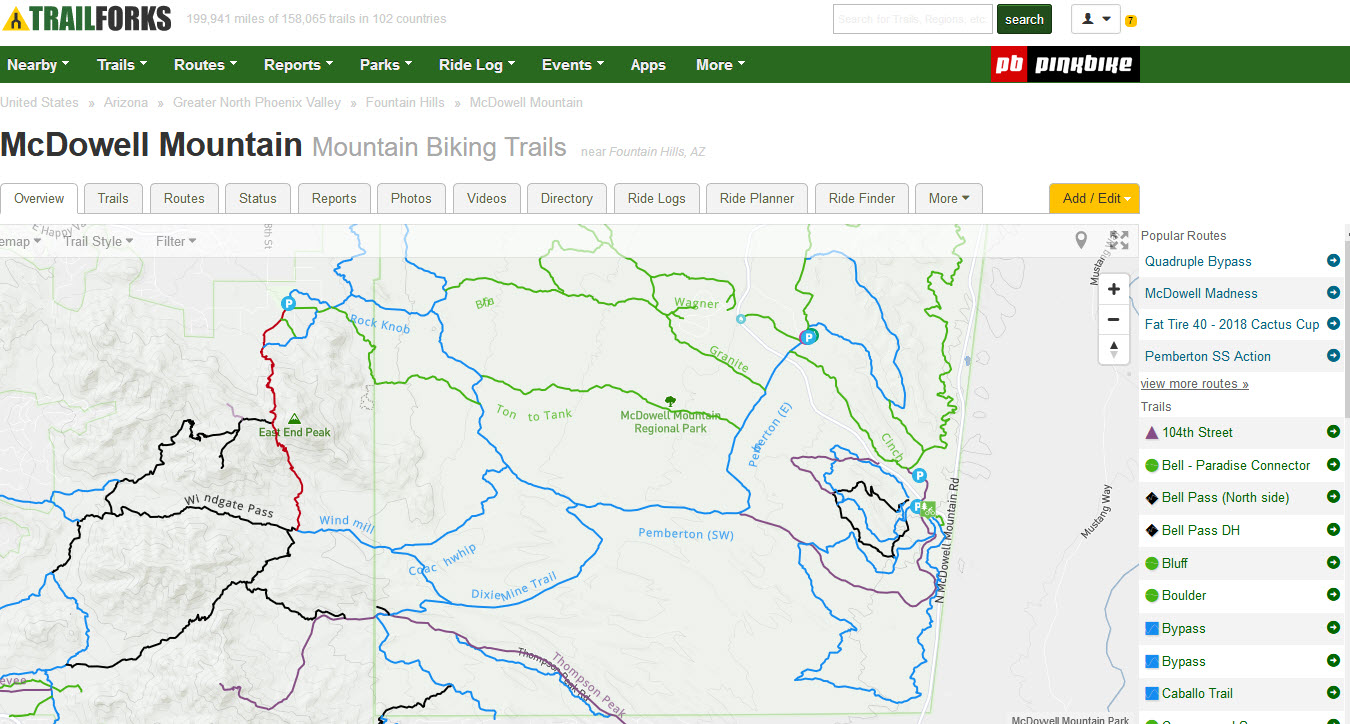The height and width of the screenshot is (724, 1350).
Task: Open the Trails navigation menu
Action: click(x=122, y=65)
